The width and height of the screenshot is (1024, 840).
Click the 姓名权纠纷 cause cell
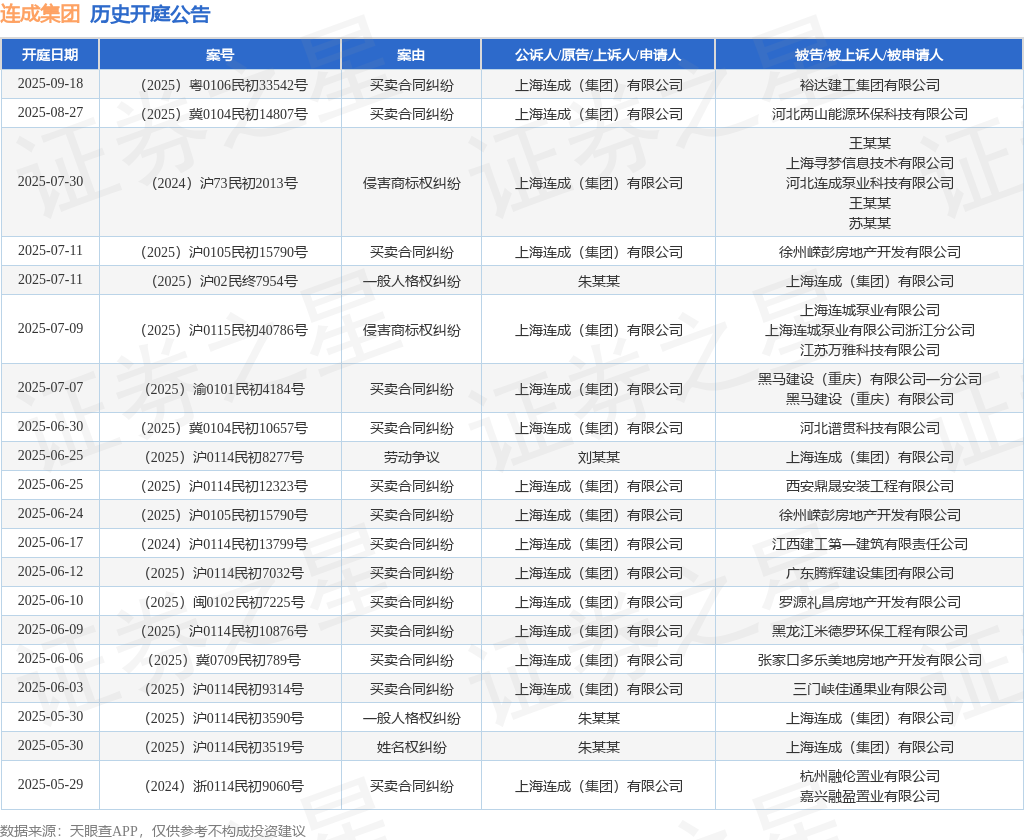pyautogui.click(x=411, y=747)
